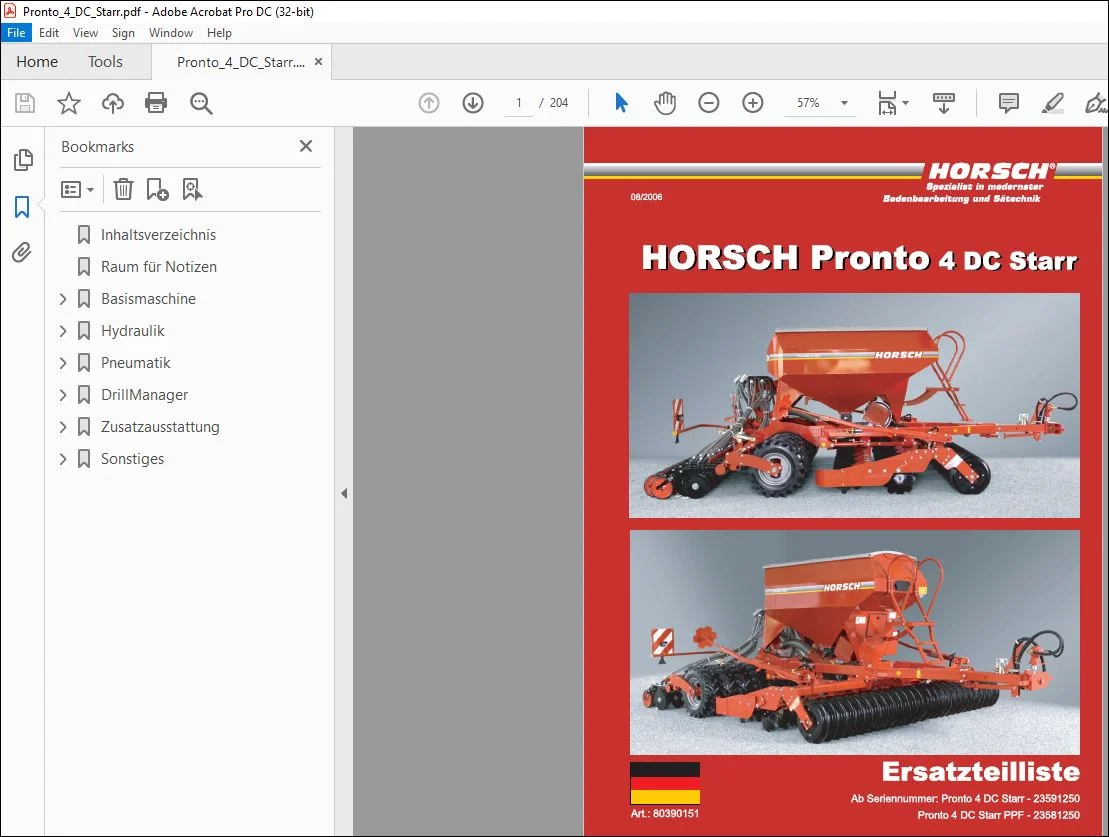The height and width of the screenshot is (837, 1109).
Task: Open the Basismaschine bookmark label
Action: tap(149, 299)
